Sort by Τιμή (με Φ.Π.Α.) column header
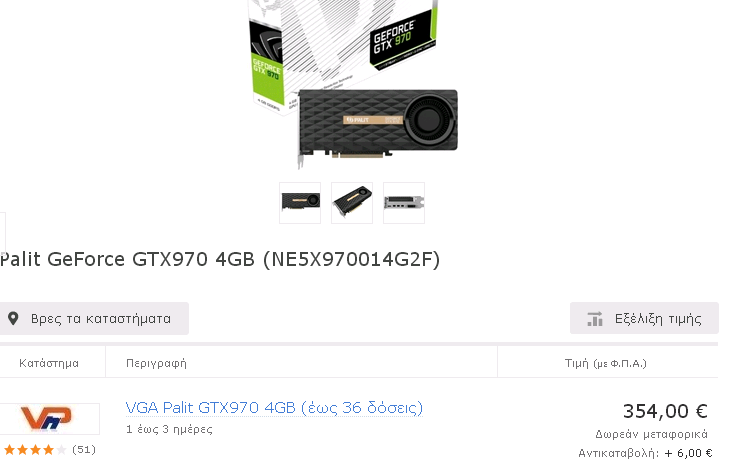 tap(606, 363)
